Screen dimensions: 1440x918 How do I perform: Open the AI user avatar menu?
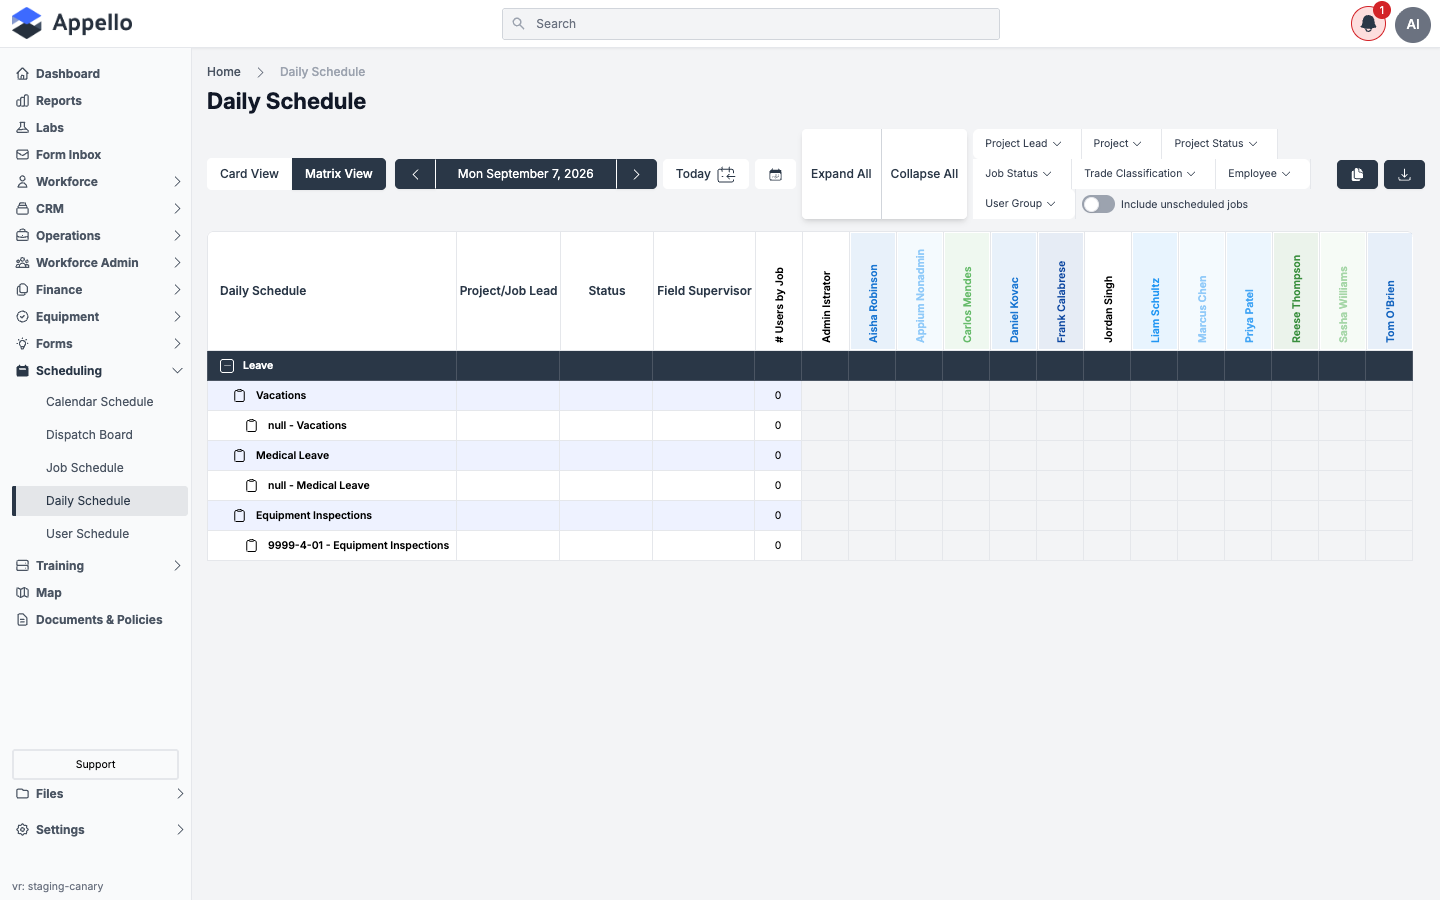coord(1413,24)
